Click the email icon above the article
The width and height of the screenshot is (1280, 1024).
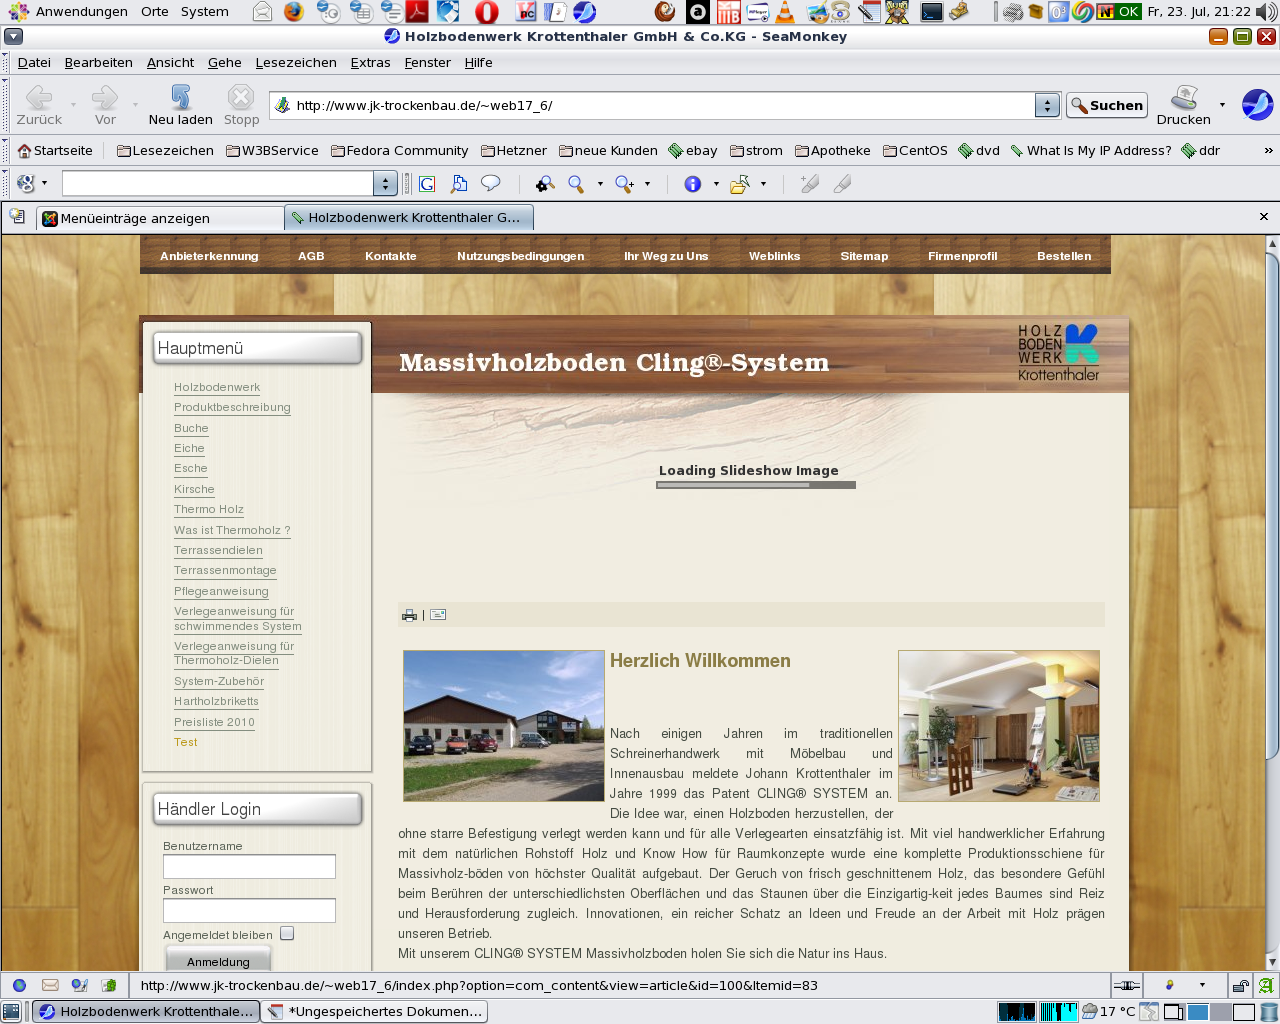click(438, 615)
